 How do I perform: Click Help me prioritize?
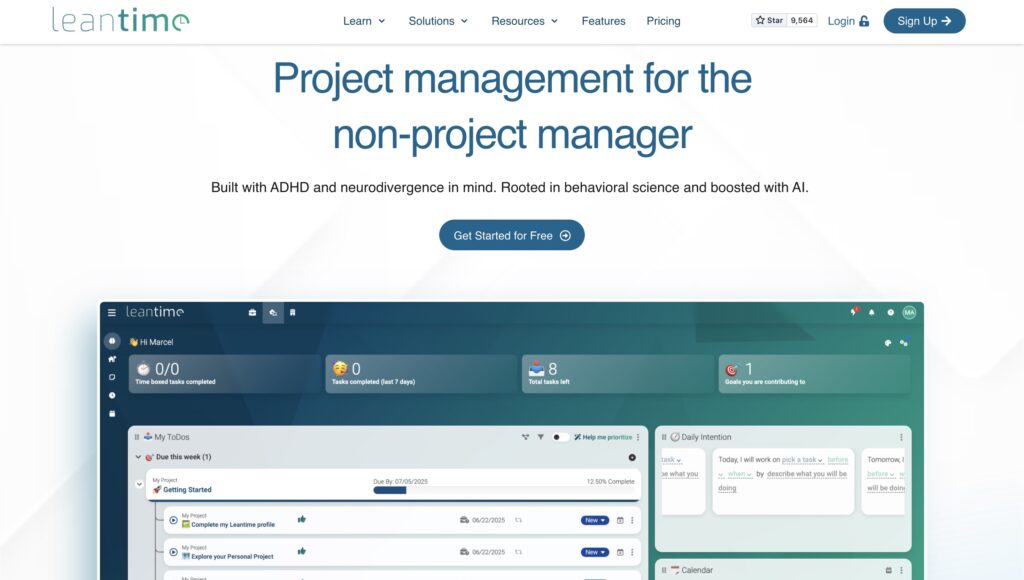pyautogui.click(x=603, y=437)
